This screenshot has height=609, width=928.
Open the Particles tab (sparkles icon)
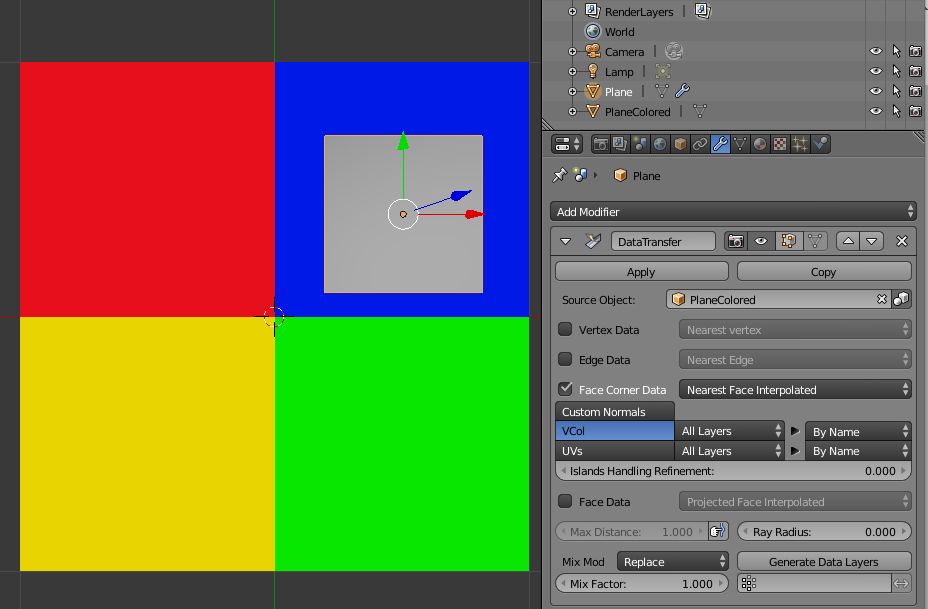pos(800,144)
